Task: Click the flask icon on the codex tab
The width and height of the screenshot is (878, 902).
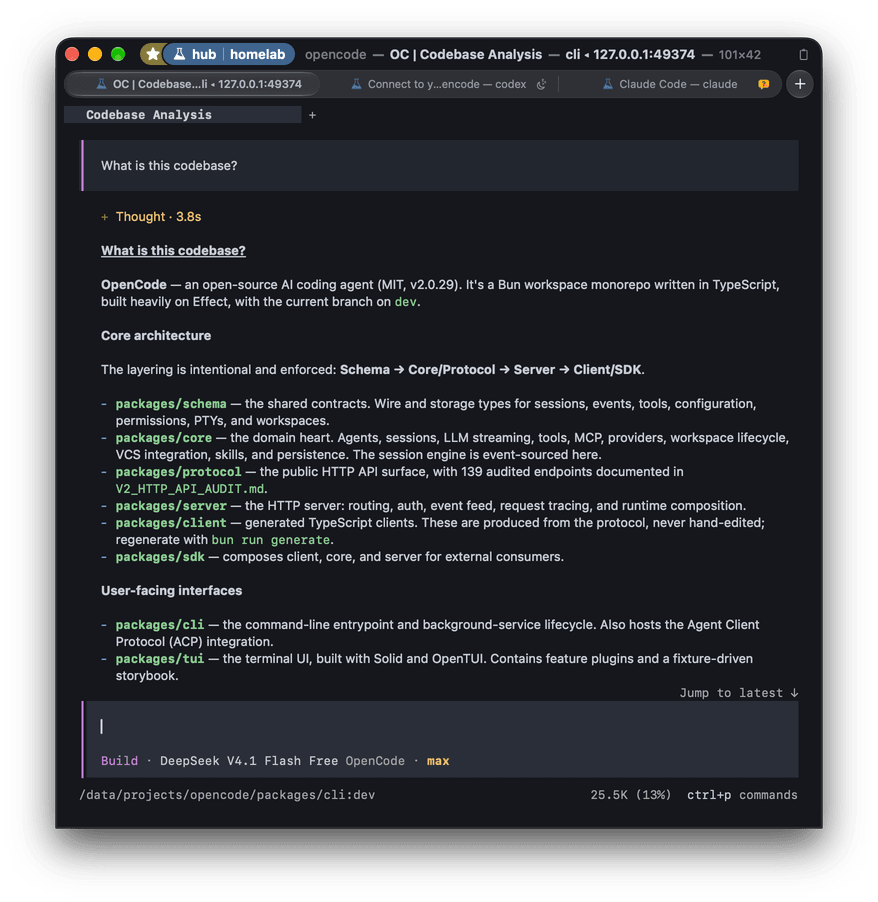Action: tap(357, 84)
